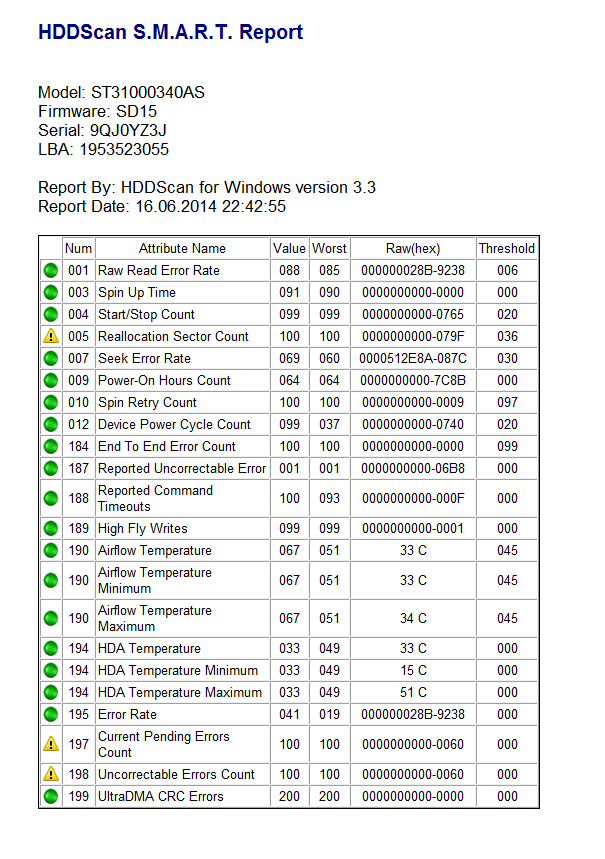This screenshot has height=859, width=605.
Task: Click green status icon for Reported Command Timeouts
Action: [x=50, y=499]
